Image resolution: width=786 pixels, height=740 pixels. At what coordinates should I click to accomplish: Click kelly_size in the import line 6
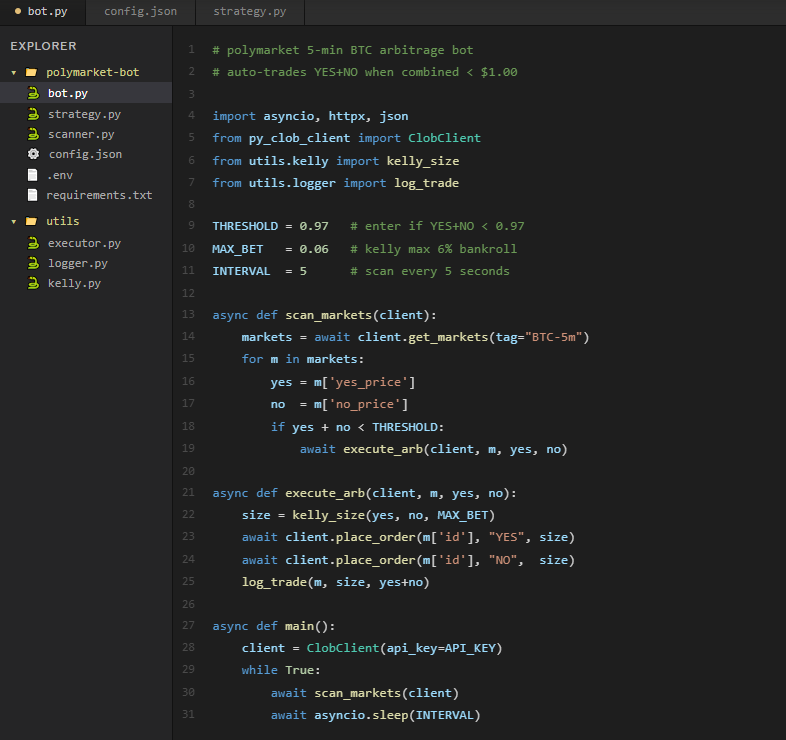pyautogui.click(x=423, y=161)
